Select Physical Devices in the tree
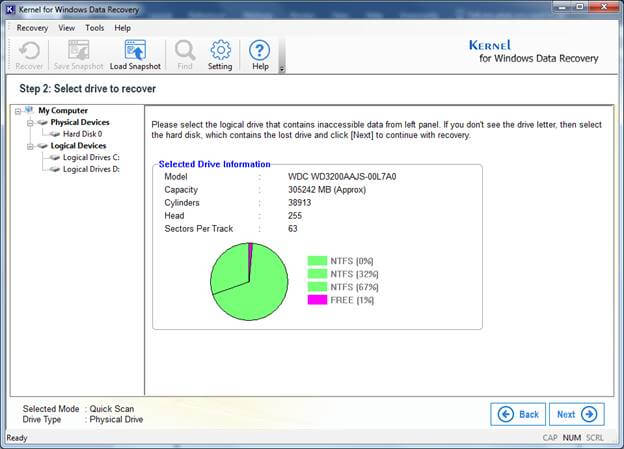 (x=80, y=122)
